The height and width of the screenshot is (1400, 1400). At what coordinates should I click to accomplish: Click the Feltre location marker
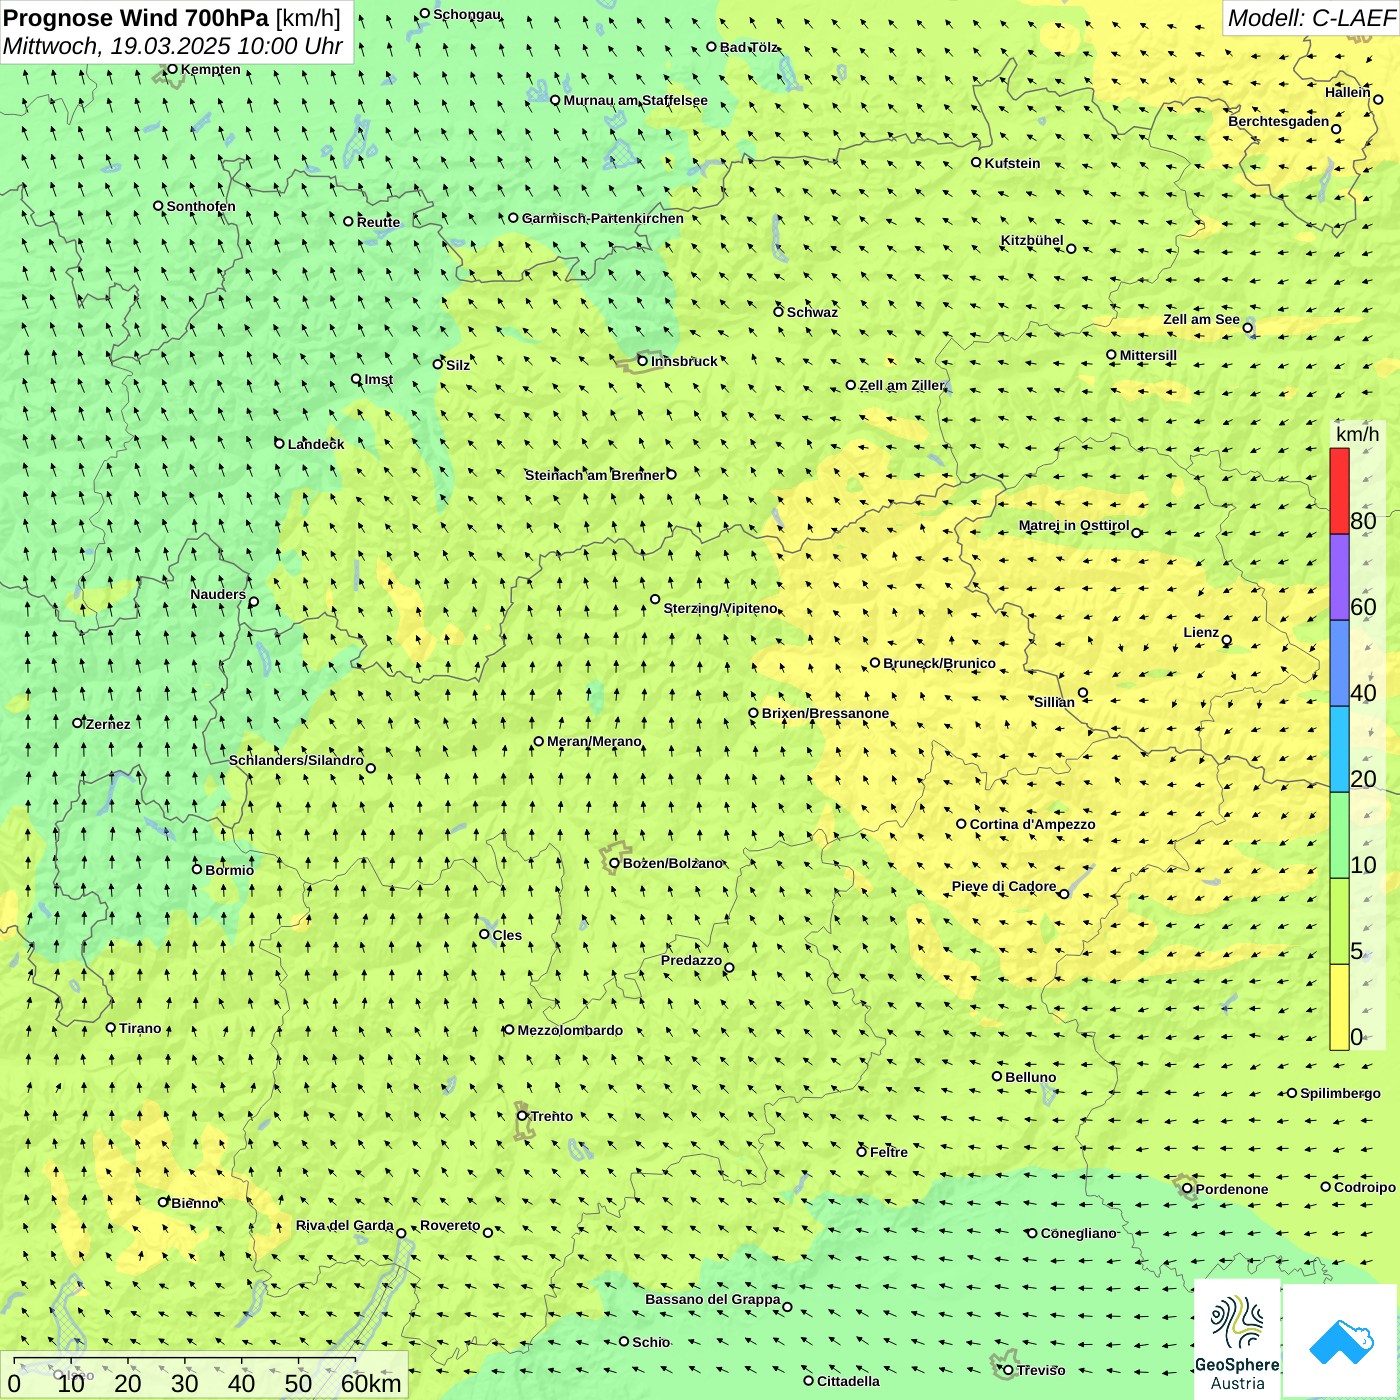[x=861, y=1151]
